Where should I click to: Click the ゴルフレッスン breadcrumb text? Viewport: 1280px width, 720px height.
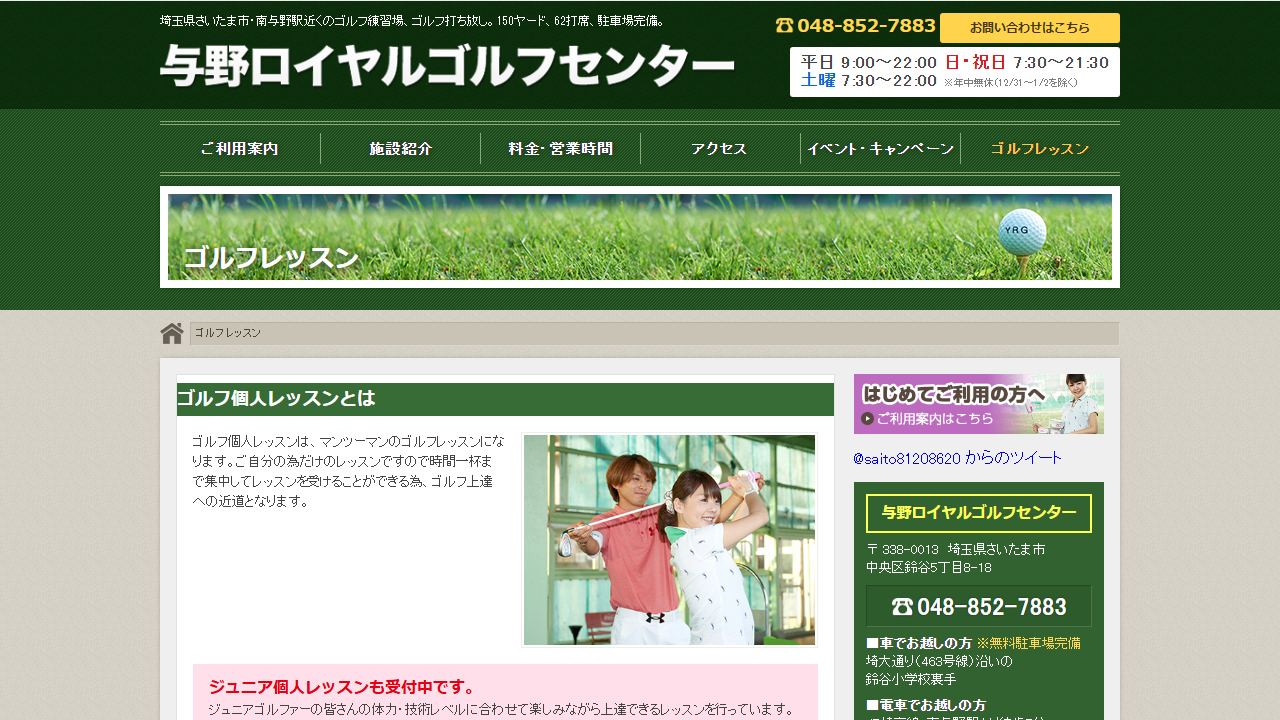[228, 333]
